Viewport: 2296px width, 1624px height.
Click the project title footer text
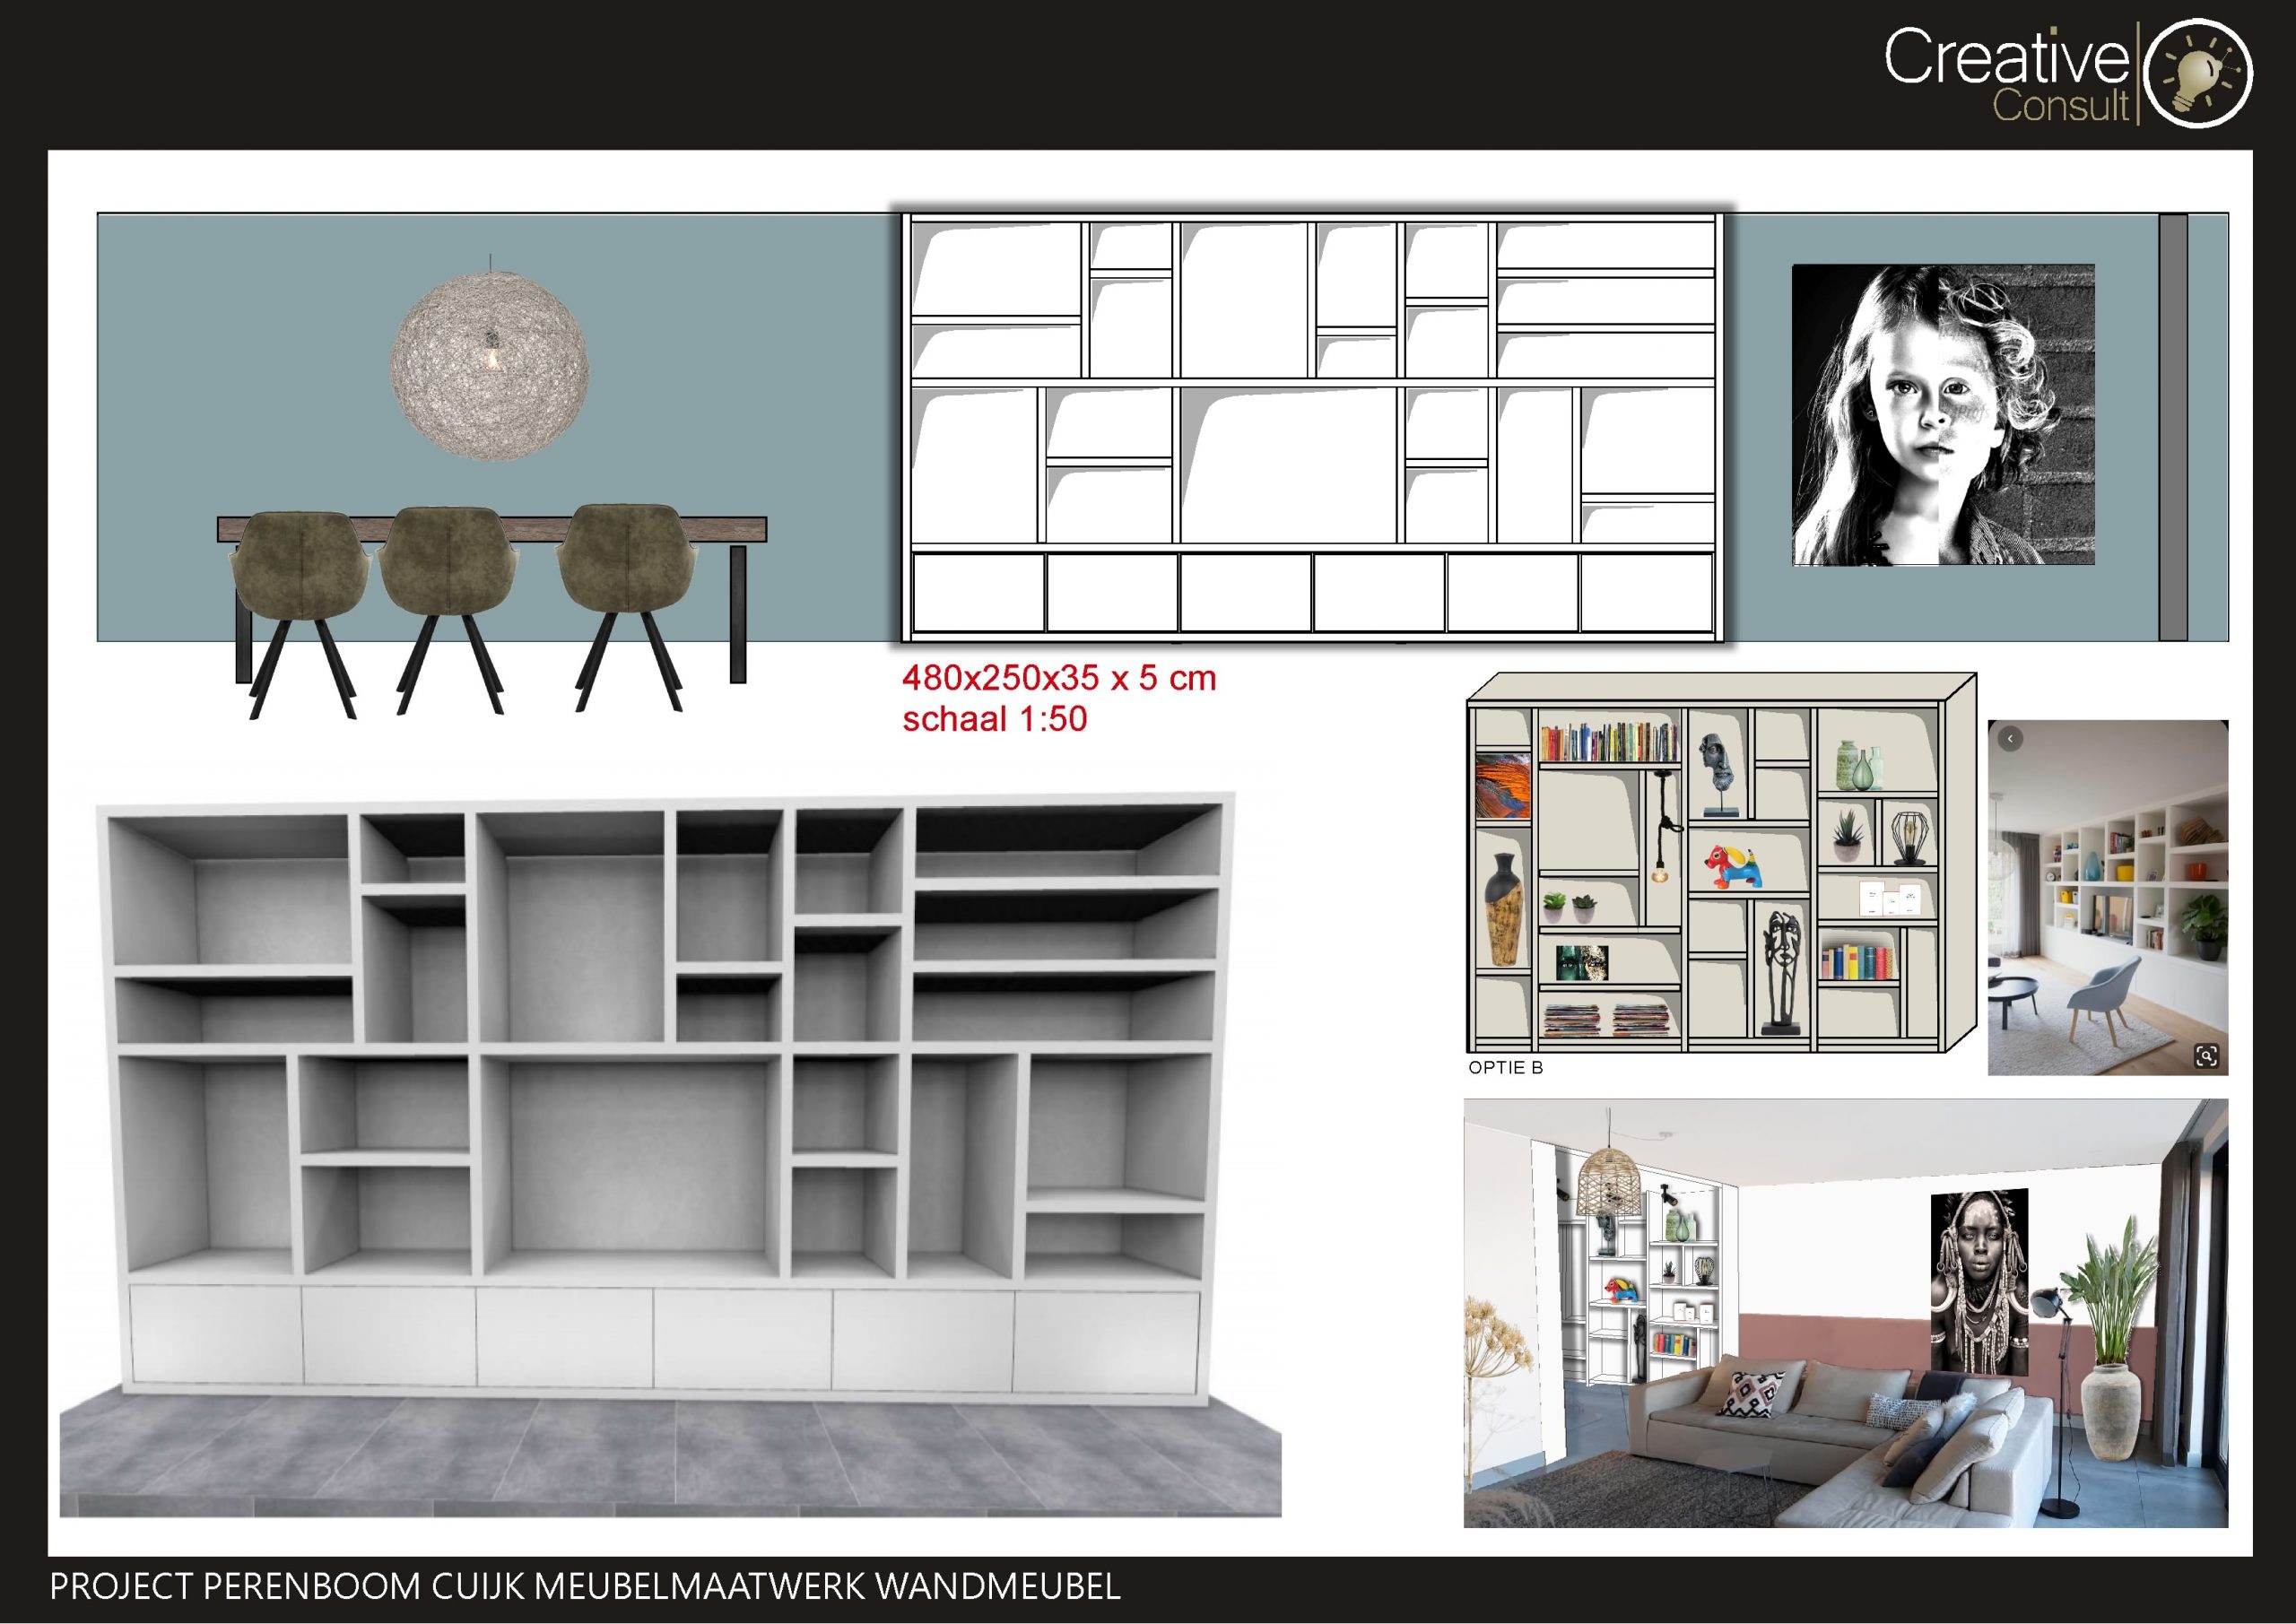click(585, 1587)
